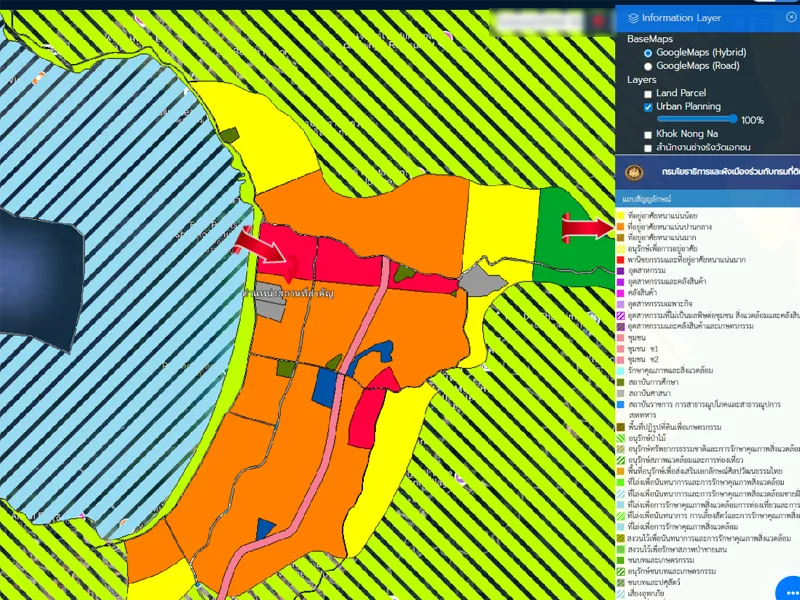Click the yellow low-density residential legend swatch
Viewport: 800px width, 600px height.
620,215
